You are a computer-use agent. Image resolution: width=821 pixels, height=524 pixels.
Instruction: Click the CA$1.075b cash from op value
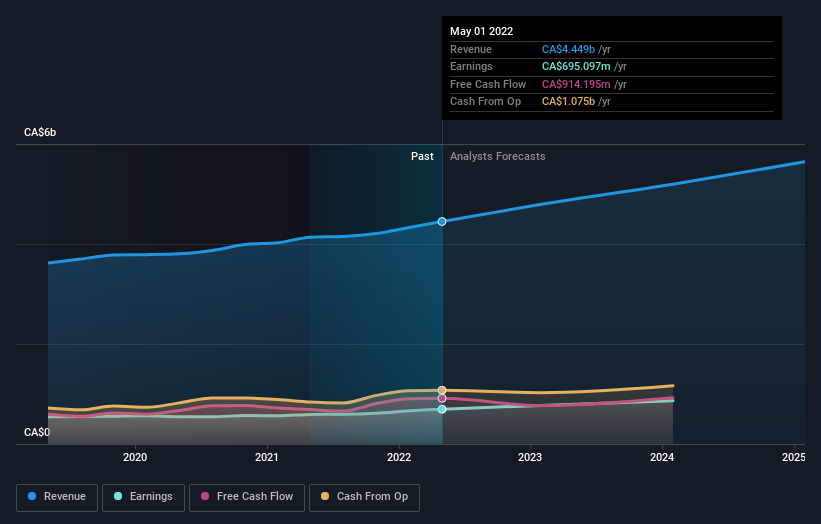(x=568, y=102)
